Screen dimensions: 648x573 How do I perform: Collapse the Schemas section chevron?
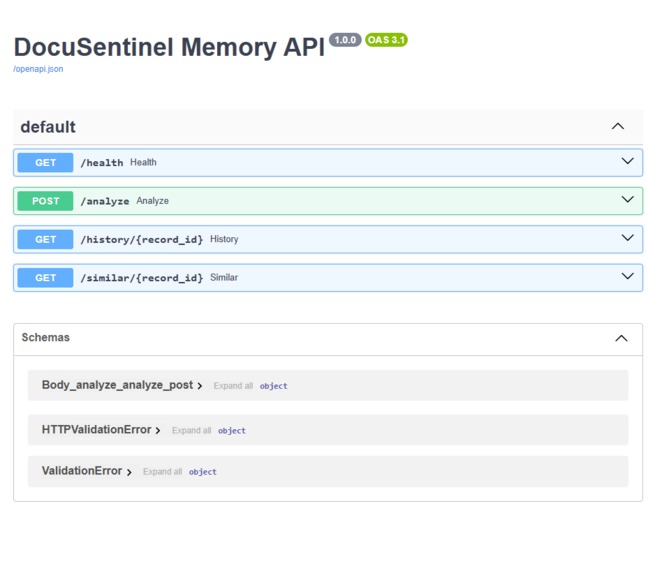(621, 338)
